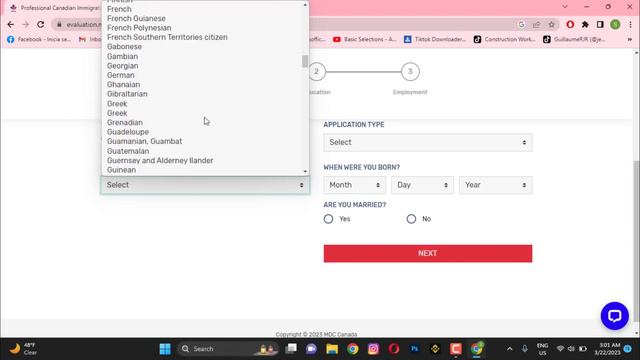
Task: Go to step 3 Employment circle
Action: point(410,72)
